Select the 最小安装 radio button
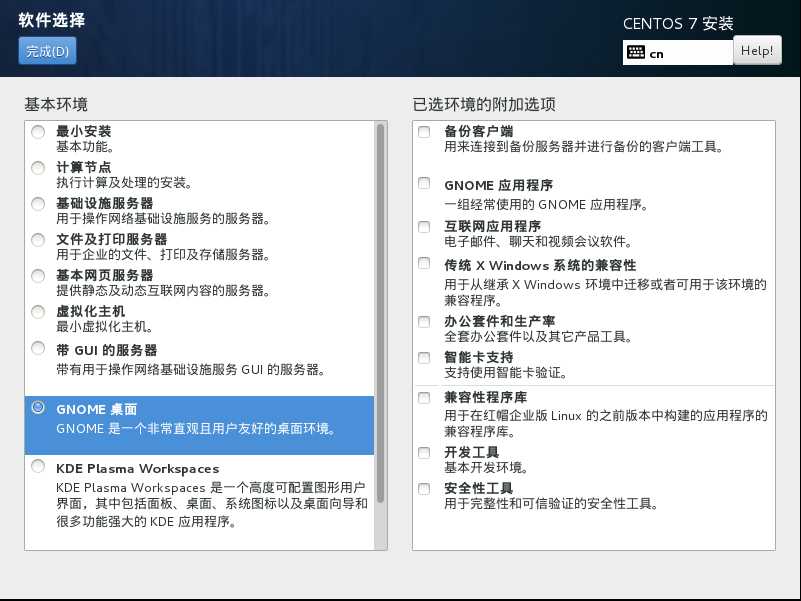801x601 pixels. pos(38,132)
